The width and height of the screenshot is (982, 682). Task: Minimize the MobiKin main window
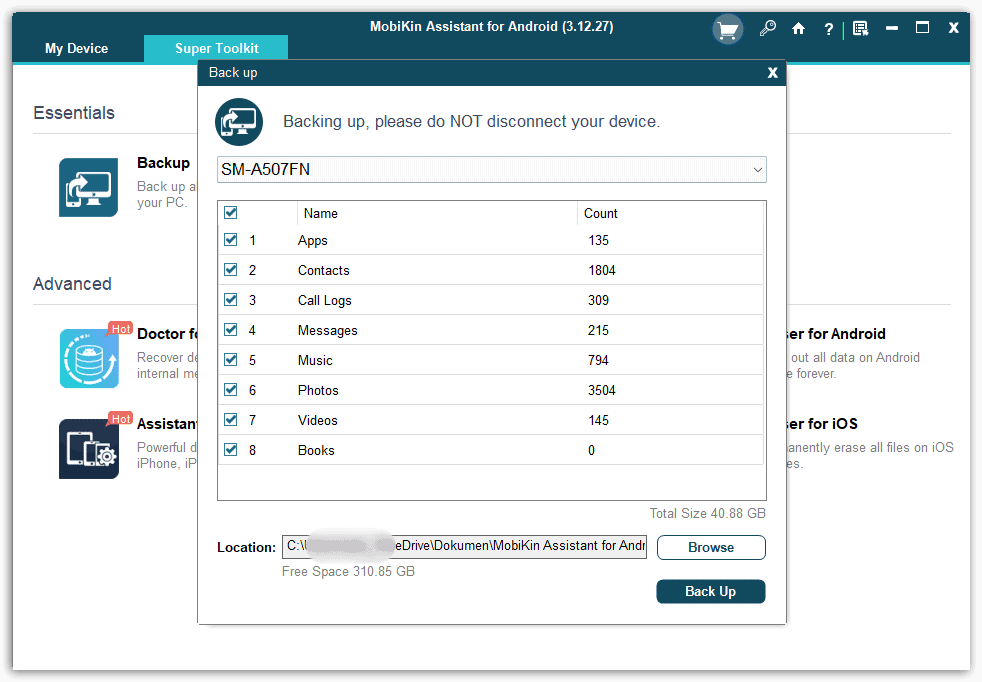coord(892,28)
